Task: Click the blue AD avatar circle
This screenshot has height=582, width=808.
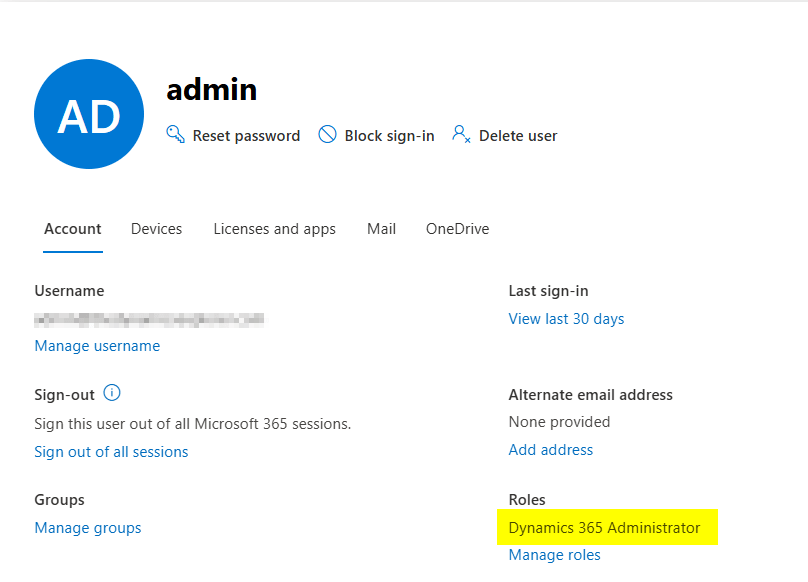Action: (89, 114)
